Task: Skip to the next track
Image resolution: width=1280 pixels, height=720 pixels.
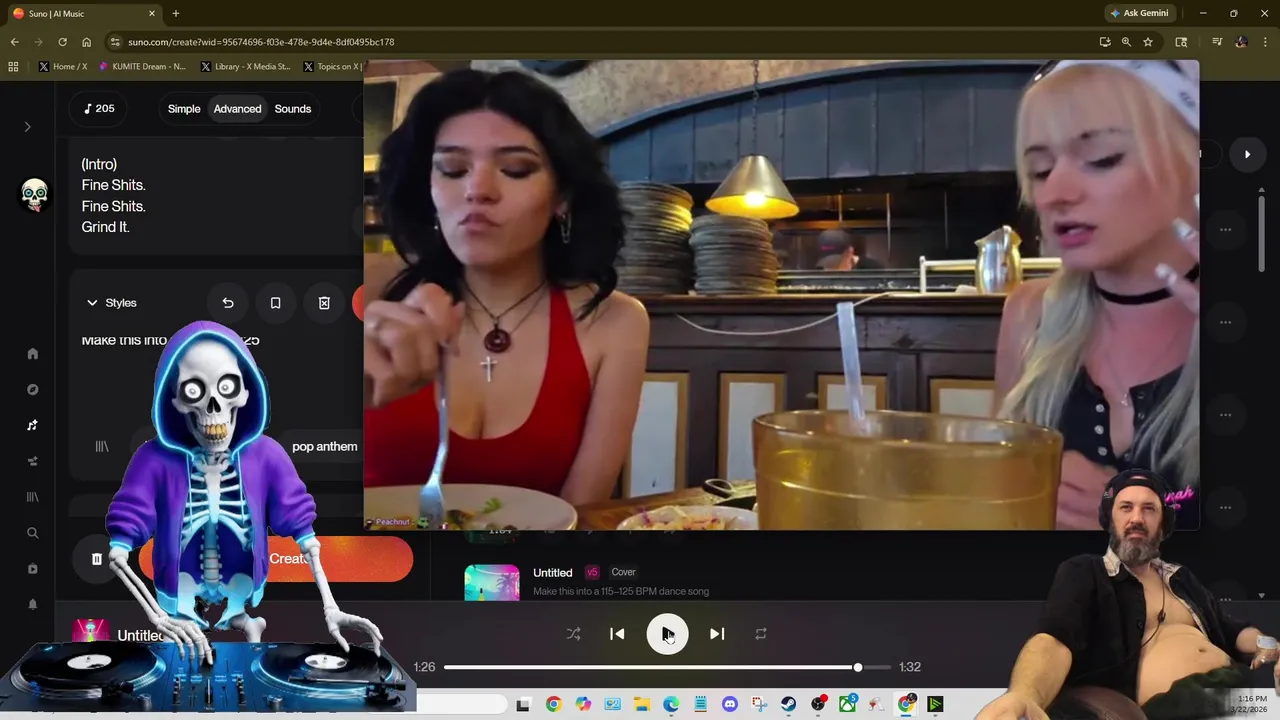Action: click(717, 634)
